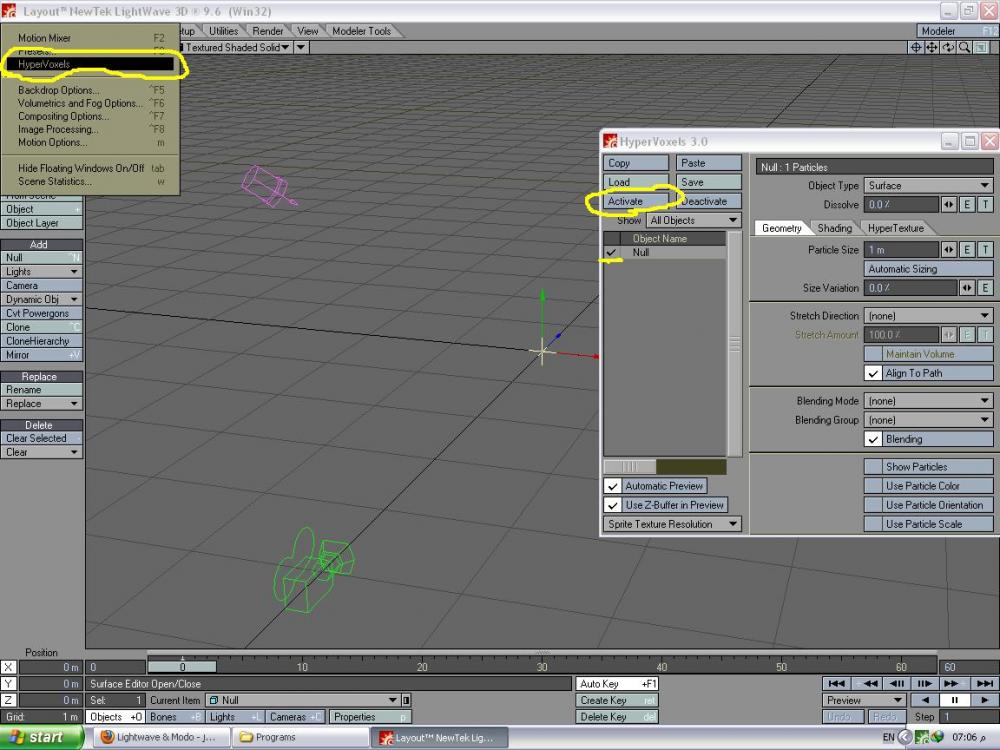Image resolution: width=1000 pixels, height=750 pixels.
Task: Toggle Align To Path checkbox
Action: 873,373
